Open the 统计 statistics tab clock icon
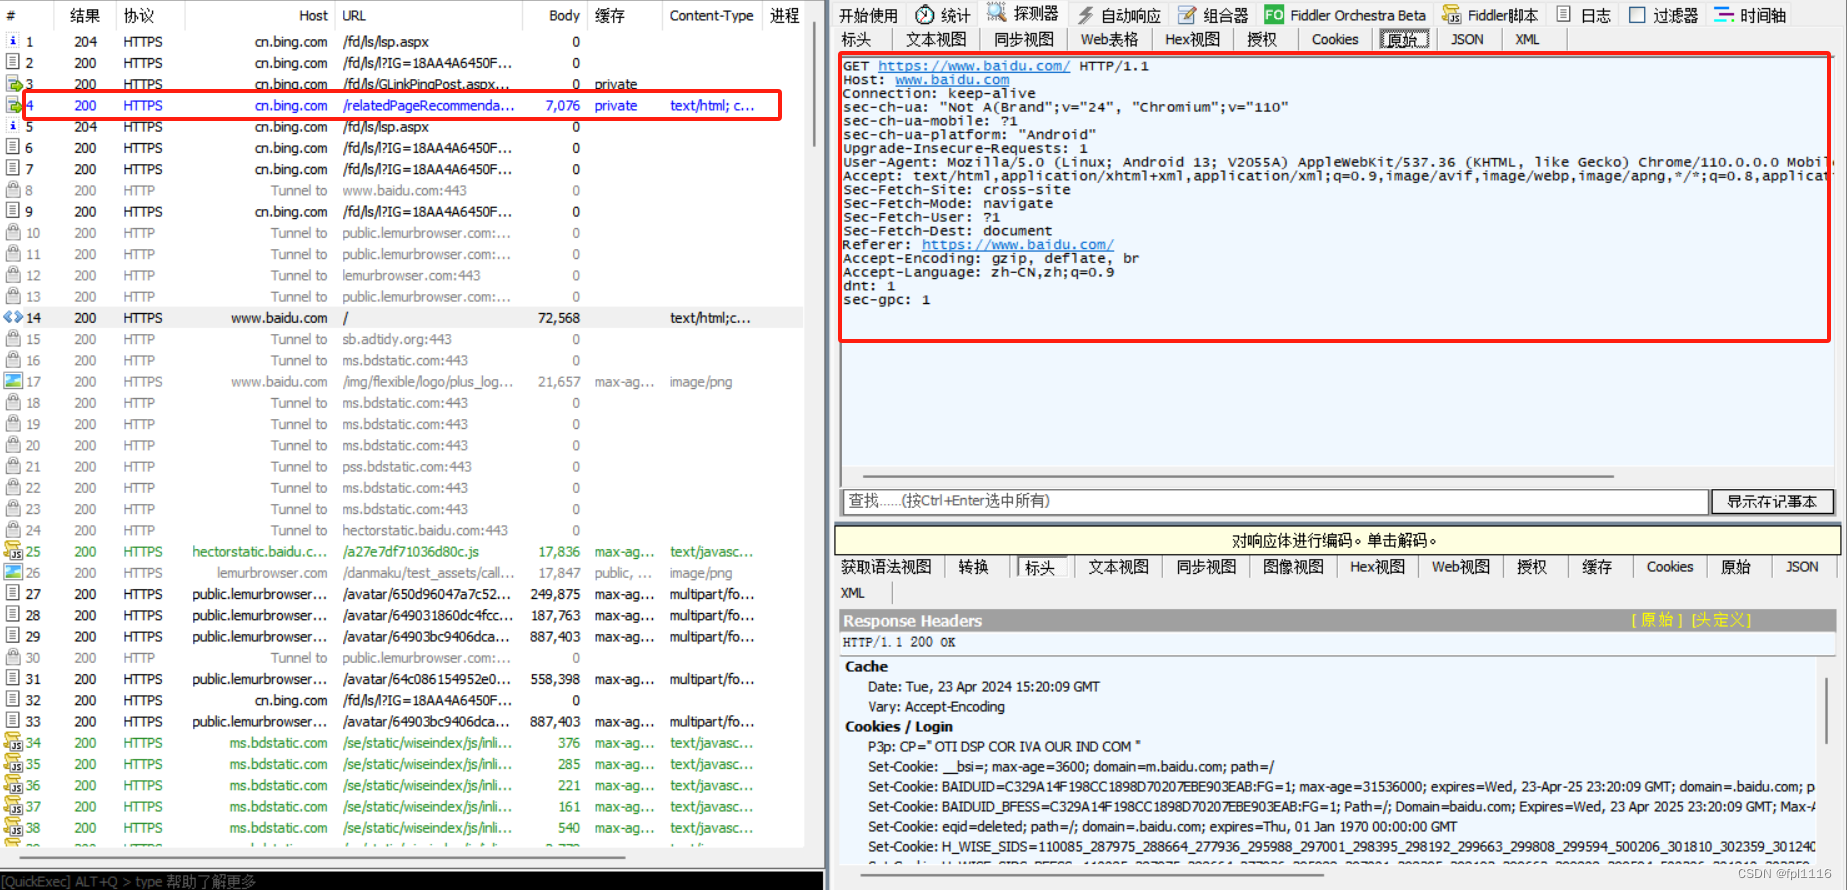Viewport: 1847px width, 890px height. coord(925,15)
